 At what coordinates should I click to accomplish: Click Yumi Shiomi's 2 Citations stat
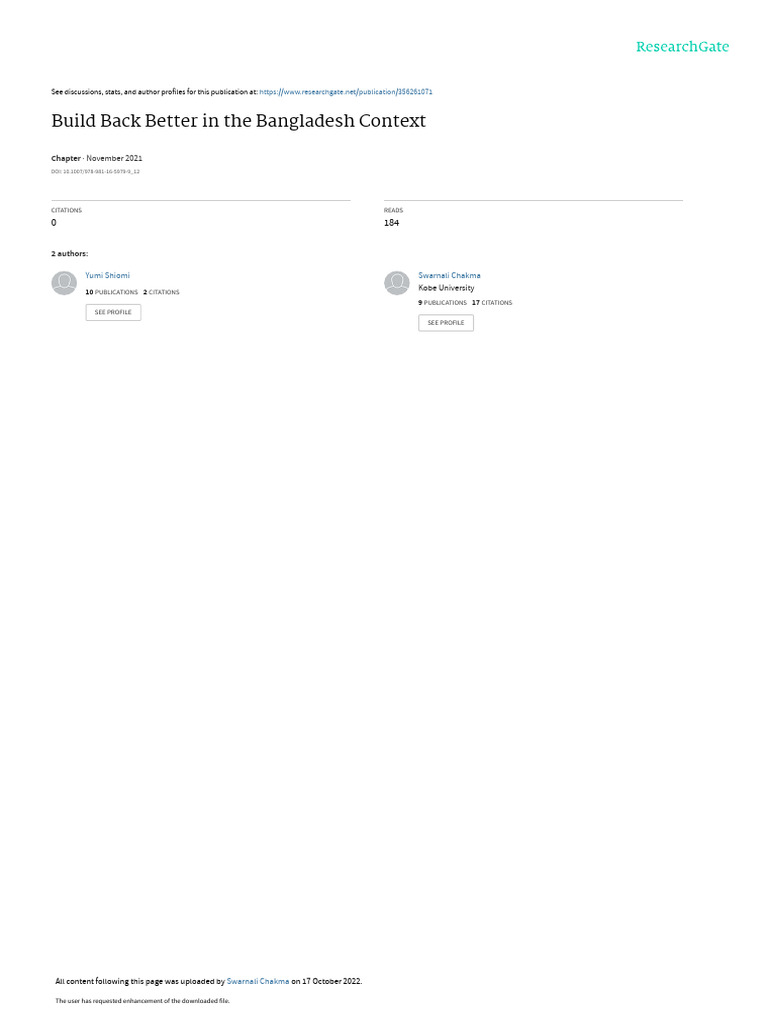tap(161, 292)
